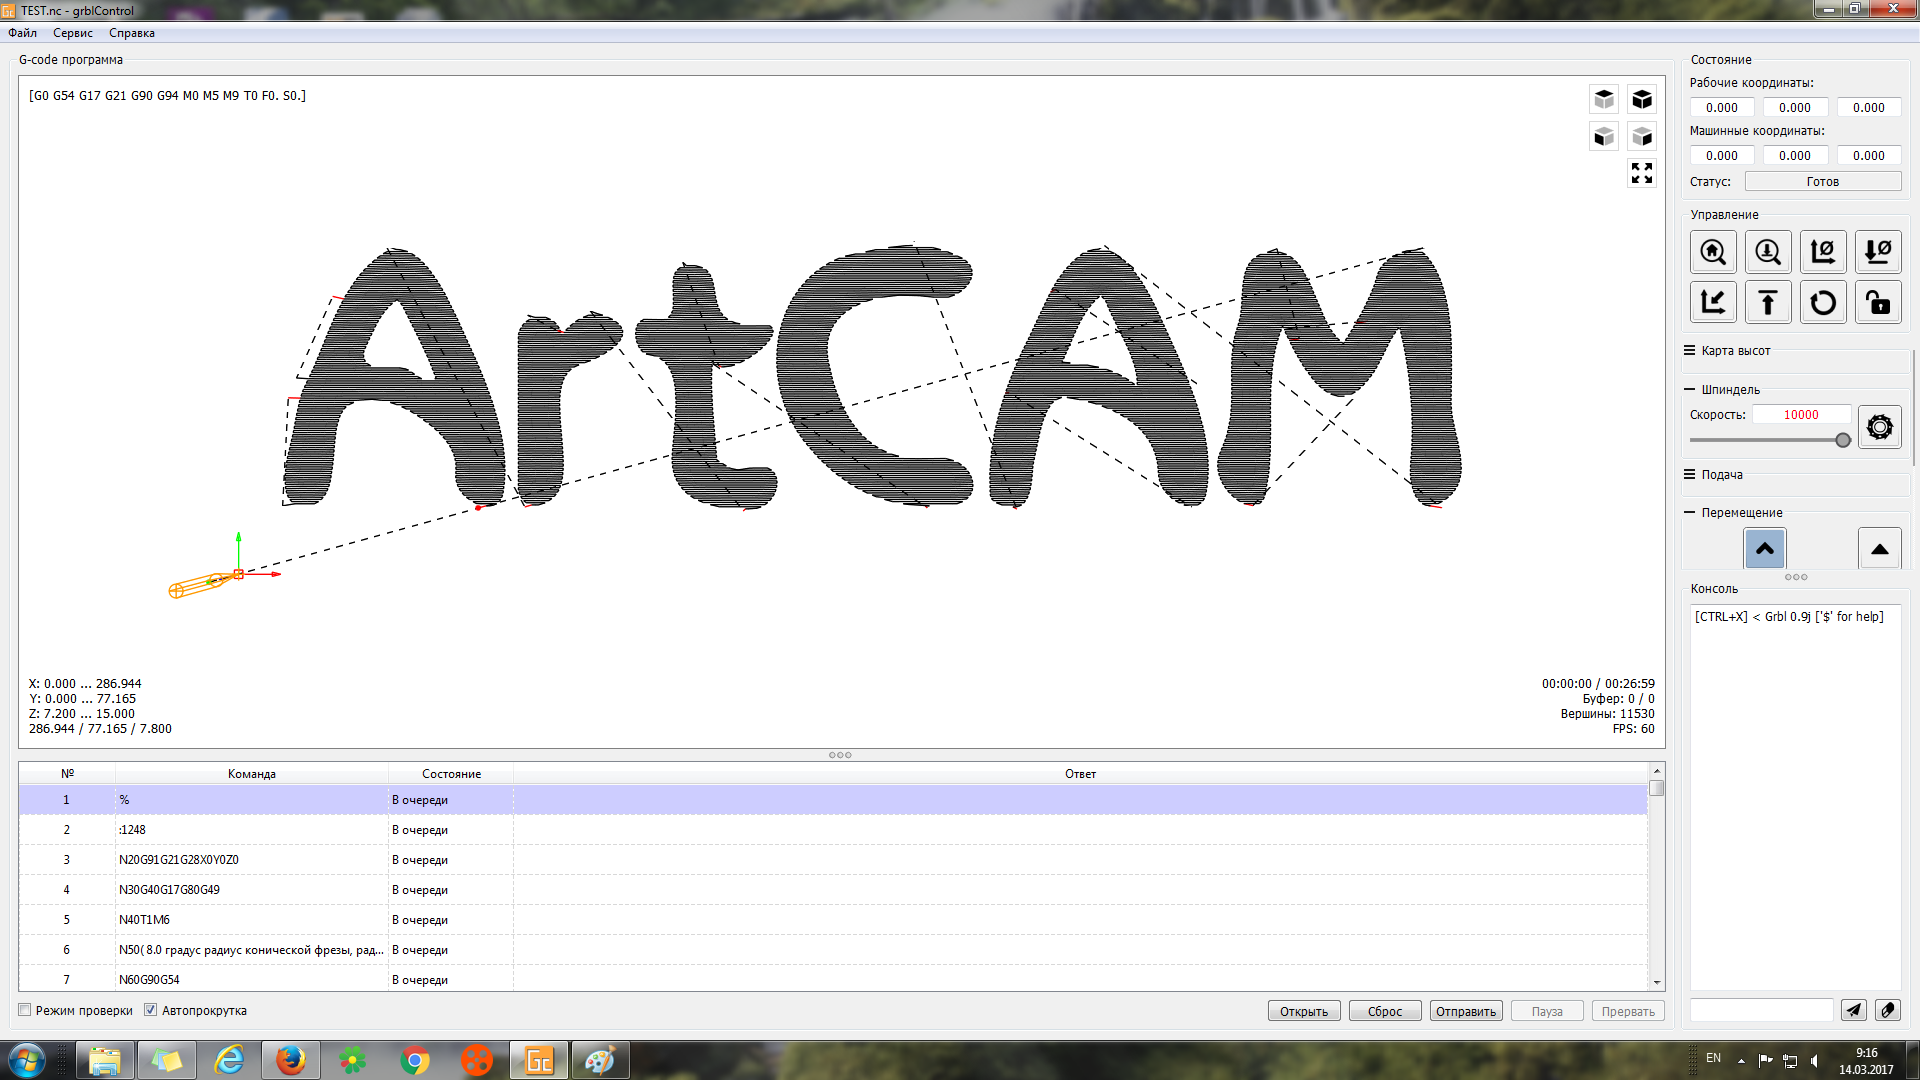Click the Z-probe button
The width and height of the screenshot is (1920, 1080).
pos(1768,252)
